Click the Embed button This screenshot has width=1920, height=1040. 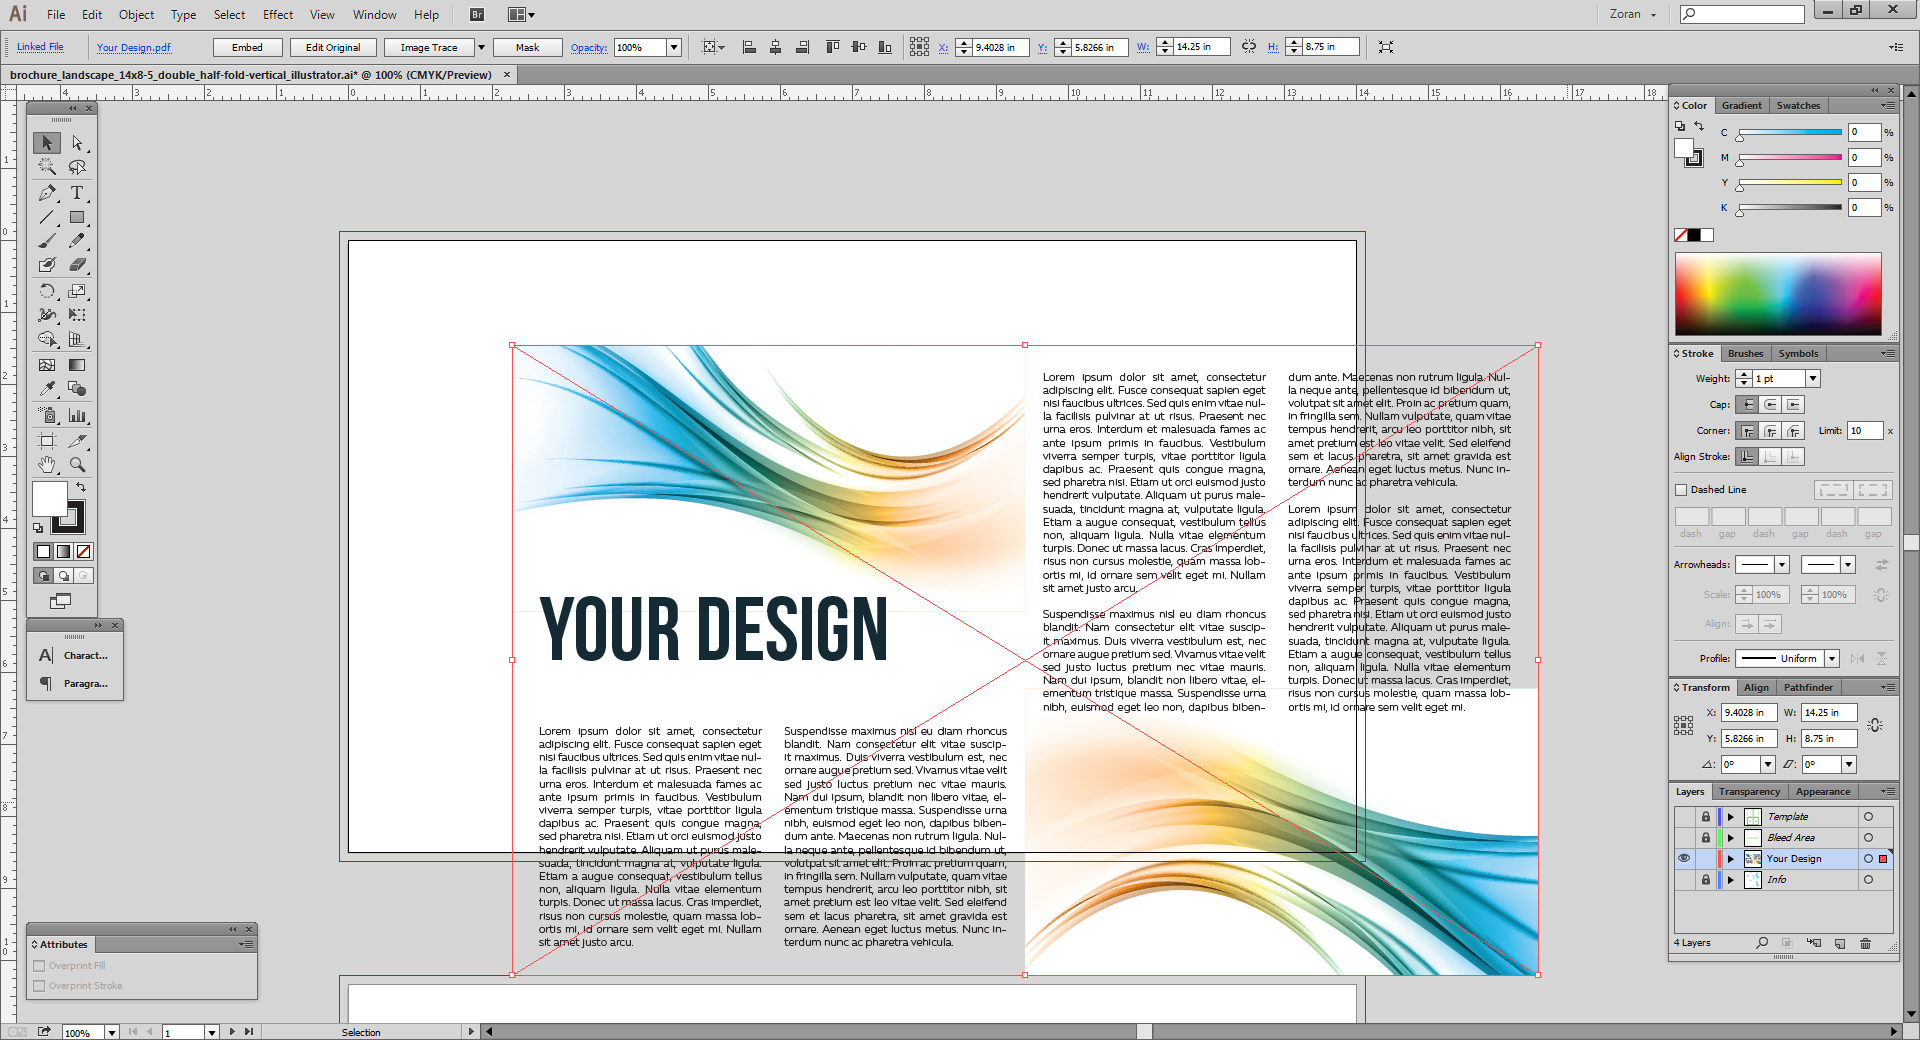pos(247,47)
